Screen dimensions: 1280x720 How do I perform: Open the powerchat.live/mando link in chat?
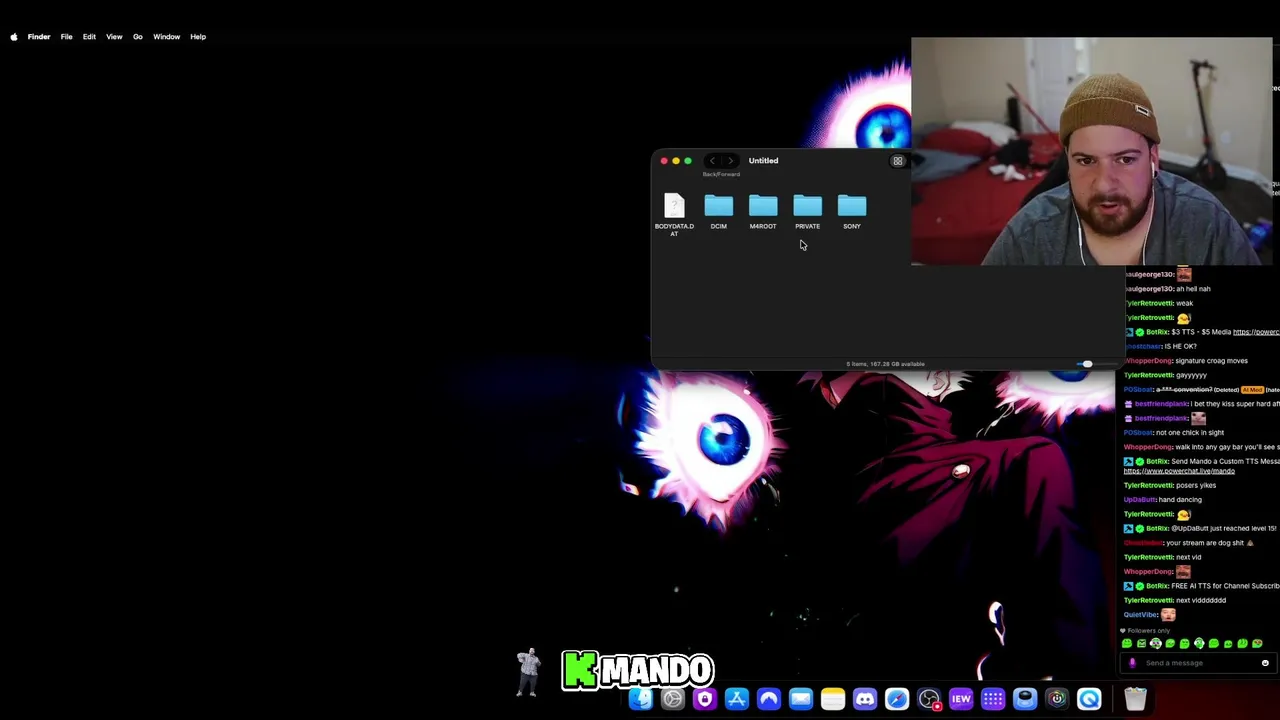coord(1179,471)
